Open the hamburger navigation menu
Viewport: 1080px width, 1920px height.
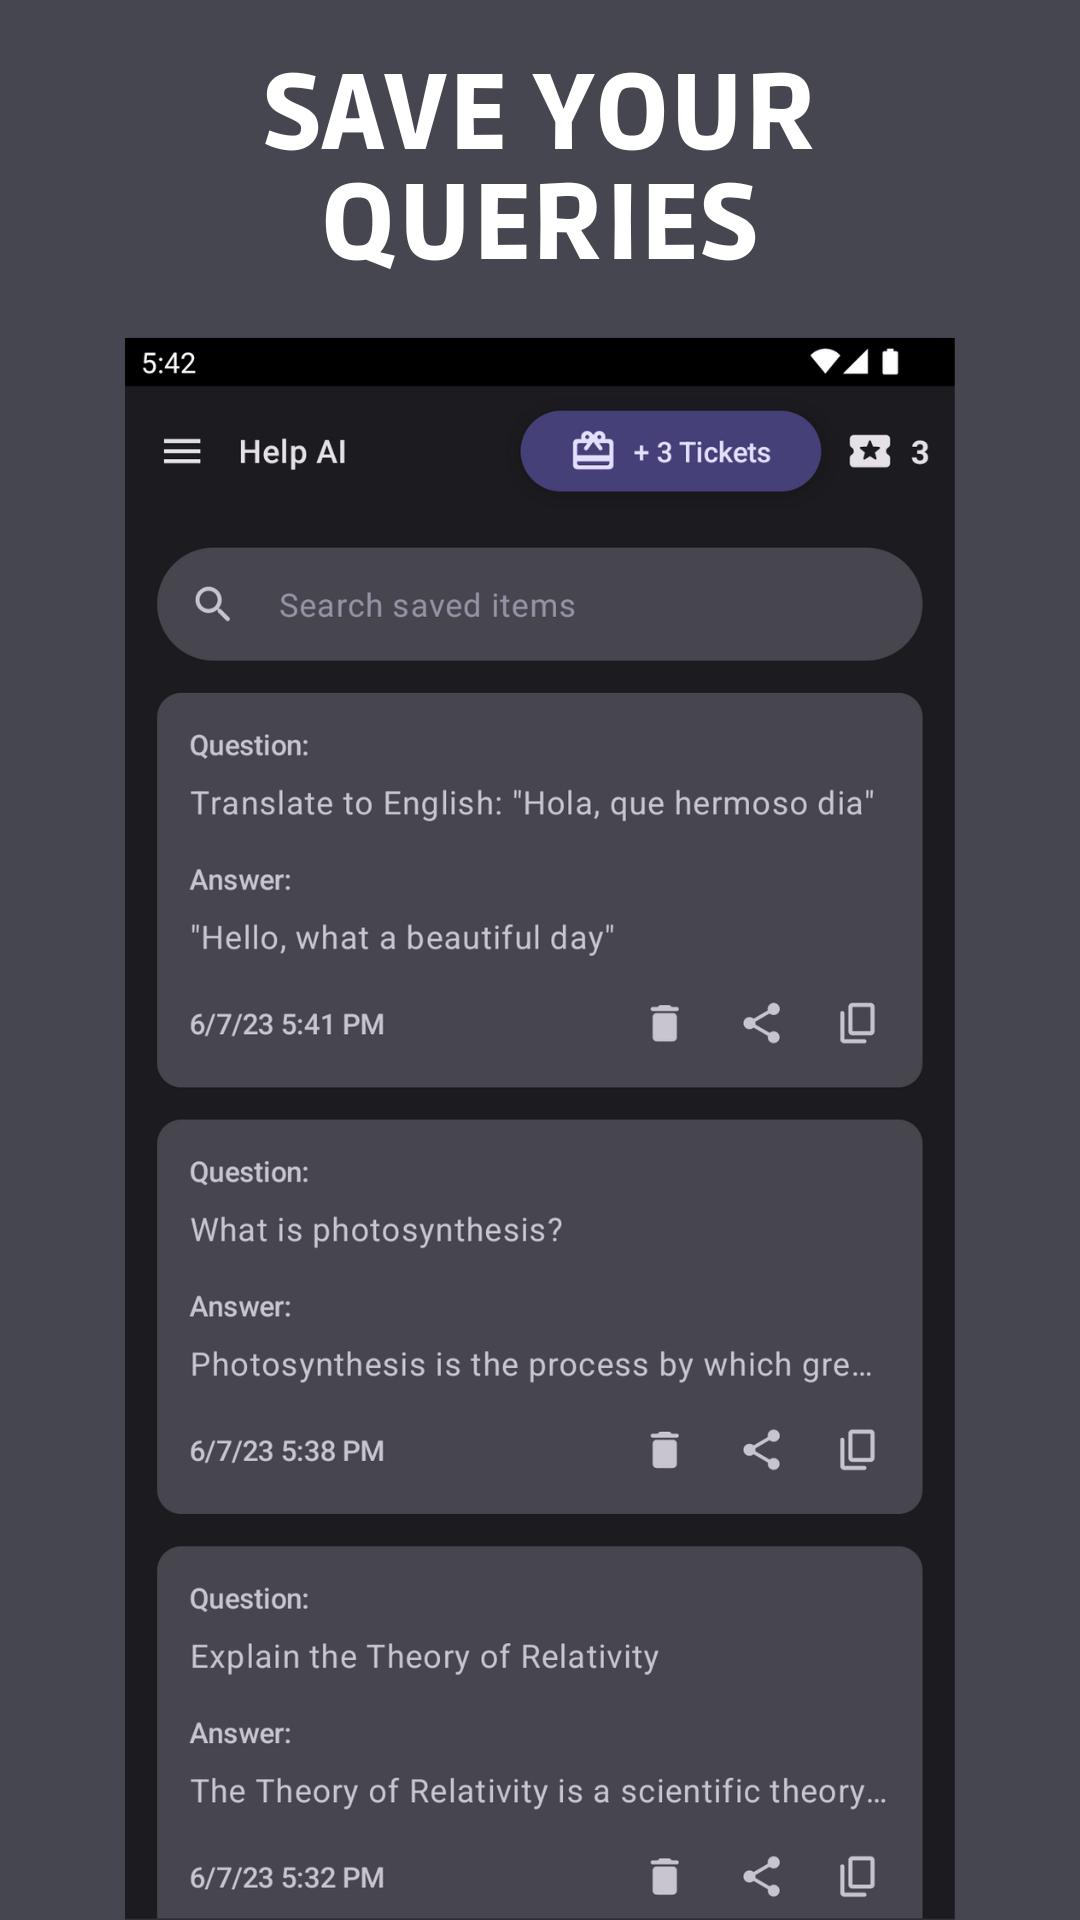tap(182, 452)
